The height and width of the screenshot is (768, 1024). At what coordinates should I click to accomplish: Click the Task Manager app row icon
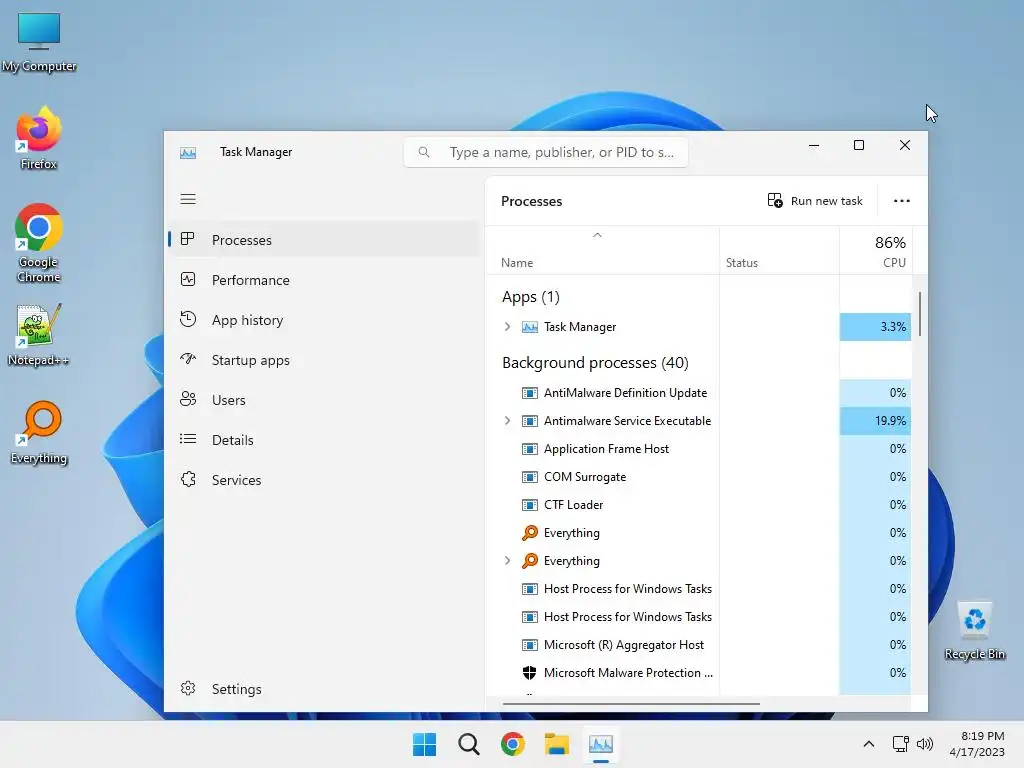[530, 327]
